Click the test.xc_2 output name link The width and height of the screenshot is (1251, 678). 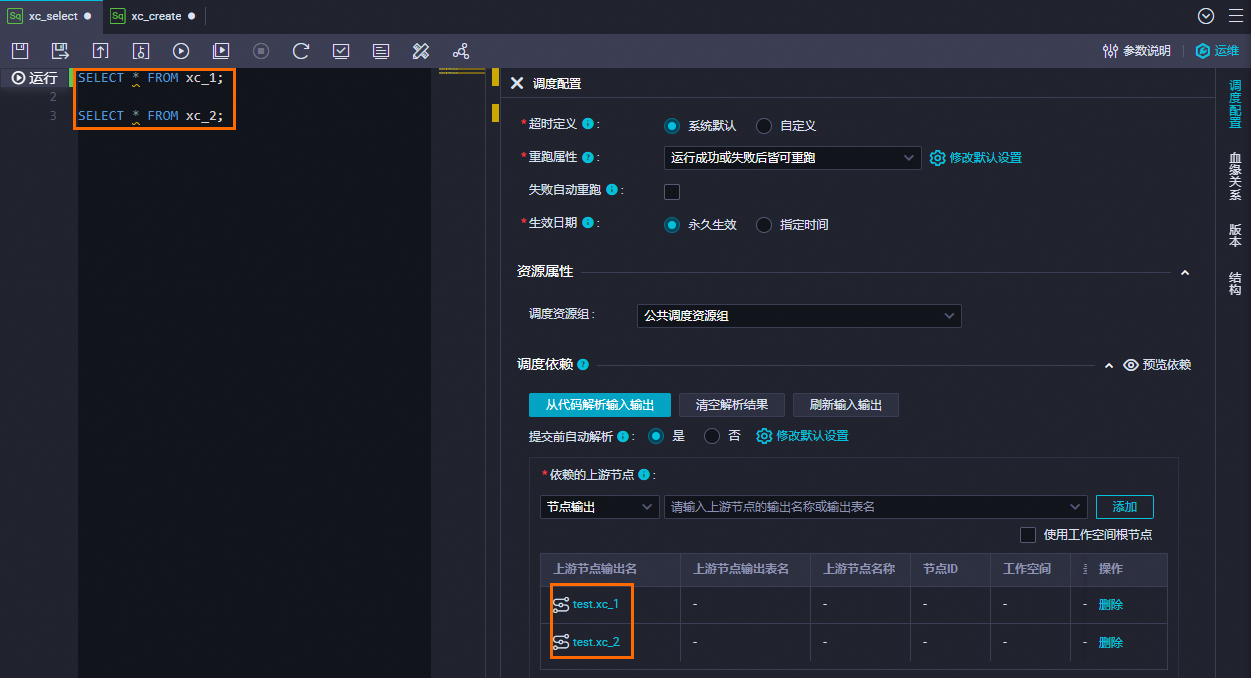[596, 642]
